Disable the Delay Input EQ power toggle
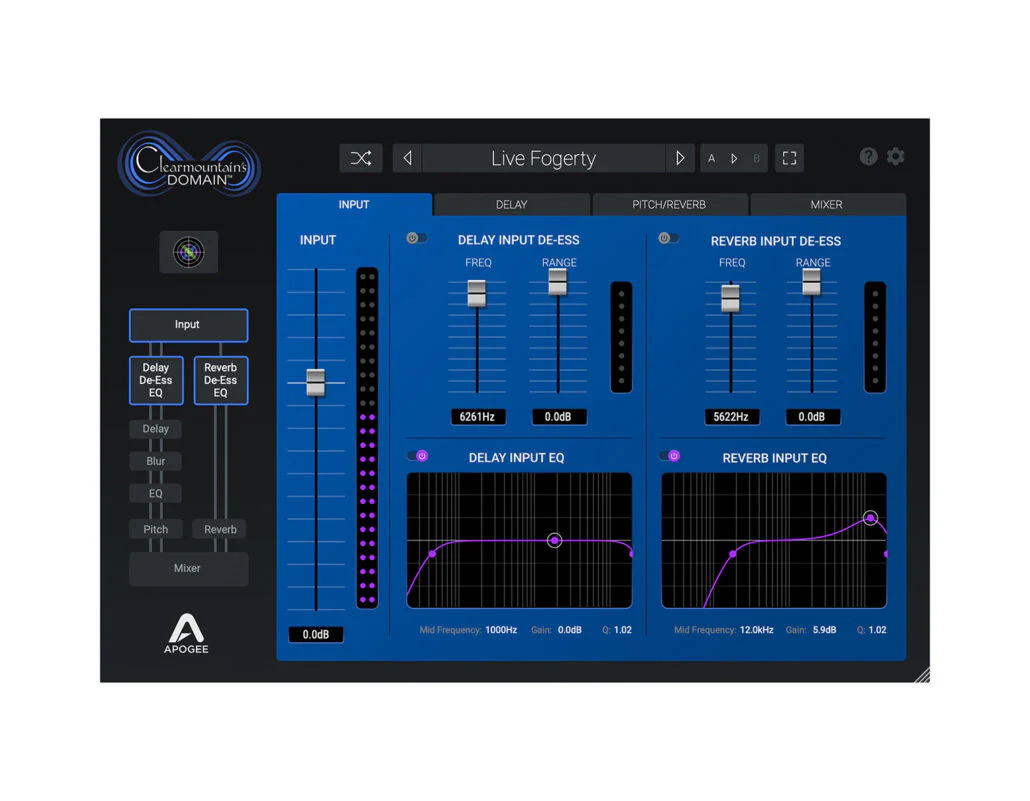The height and width of the screenshot is (801, 1030). click(x=418, y=455)
